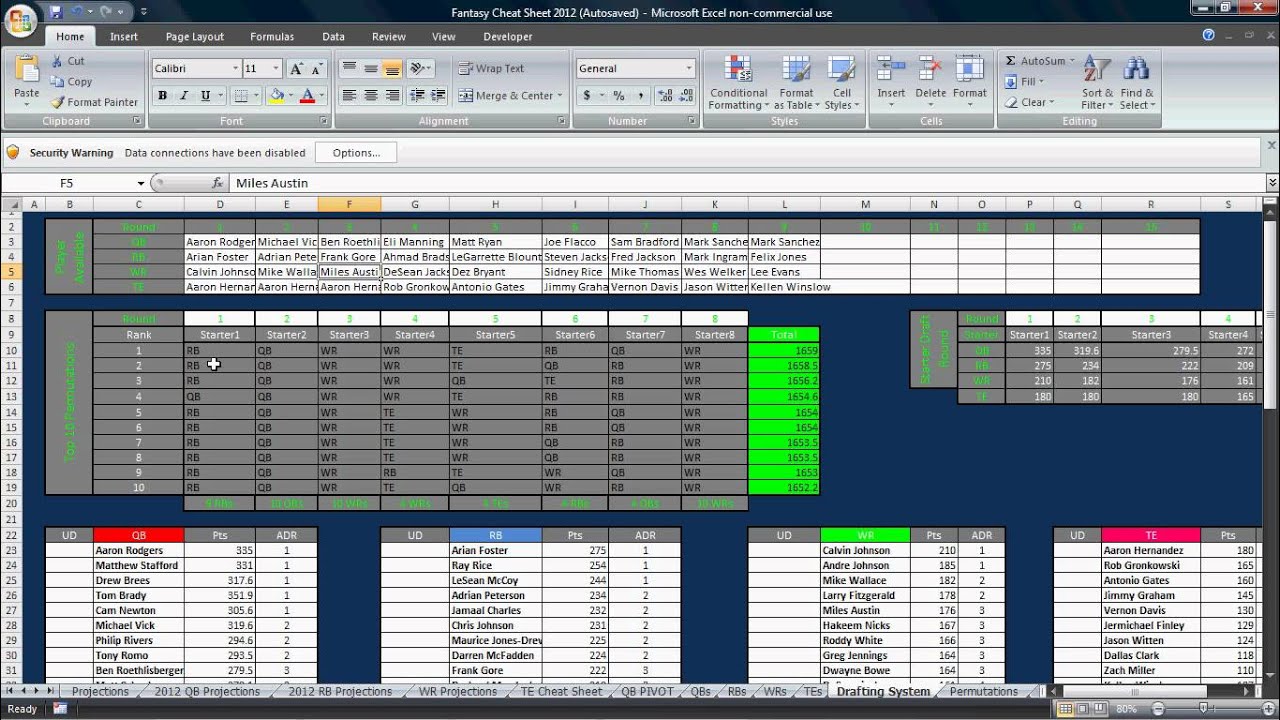Click the Copy icon

click(x=55, y=82)
